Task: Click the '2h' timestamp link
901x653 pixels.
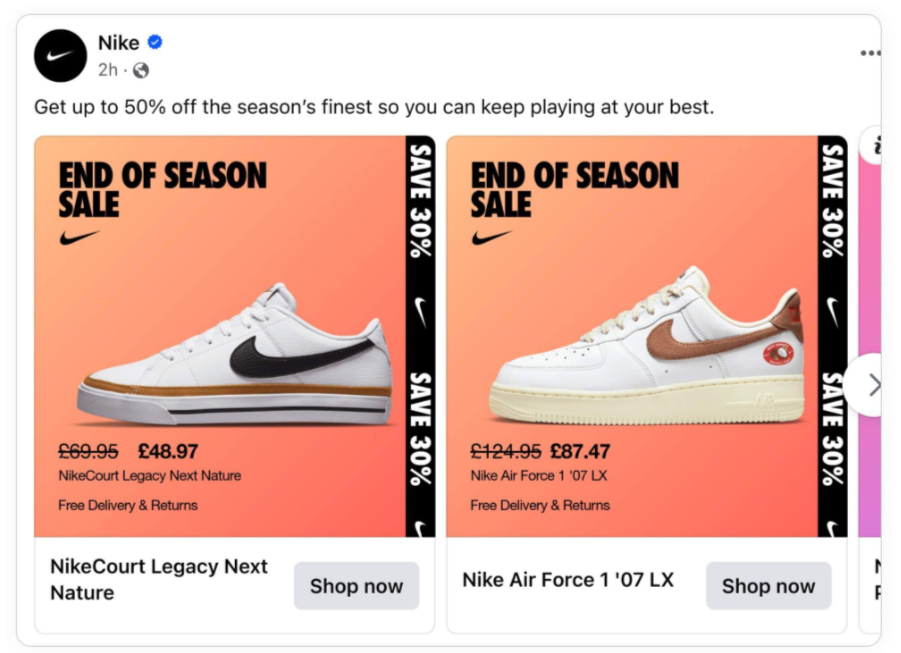Action: tap(108, 71)
